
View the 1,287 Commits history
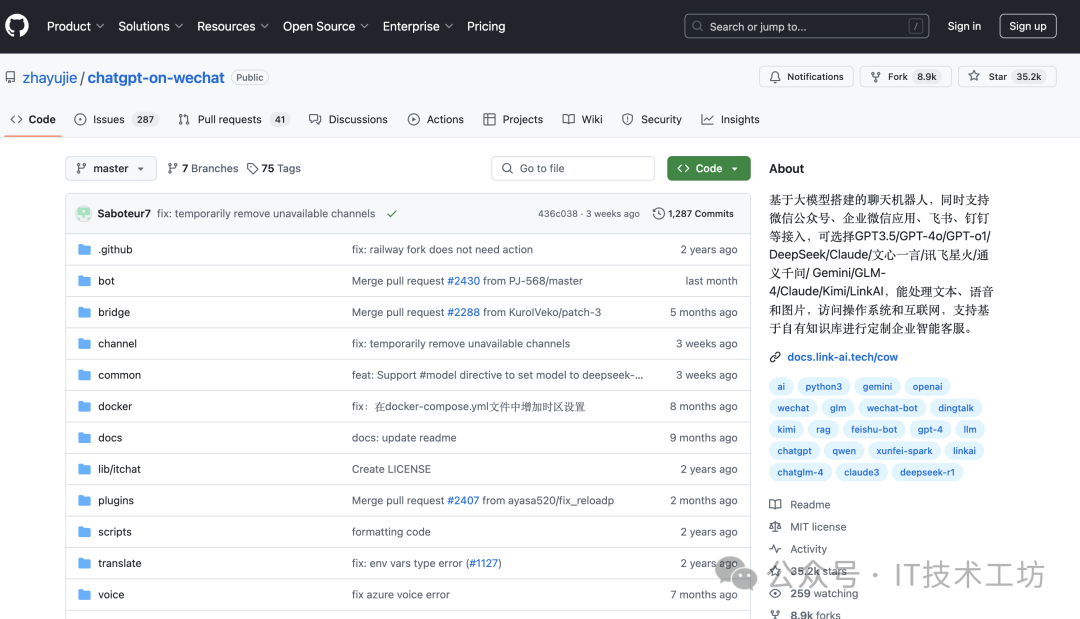693,214
